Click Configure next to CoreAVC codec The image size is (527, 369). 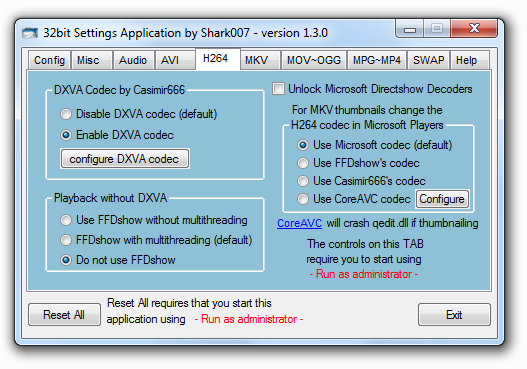[x=442, y=199]
